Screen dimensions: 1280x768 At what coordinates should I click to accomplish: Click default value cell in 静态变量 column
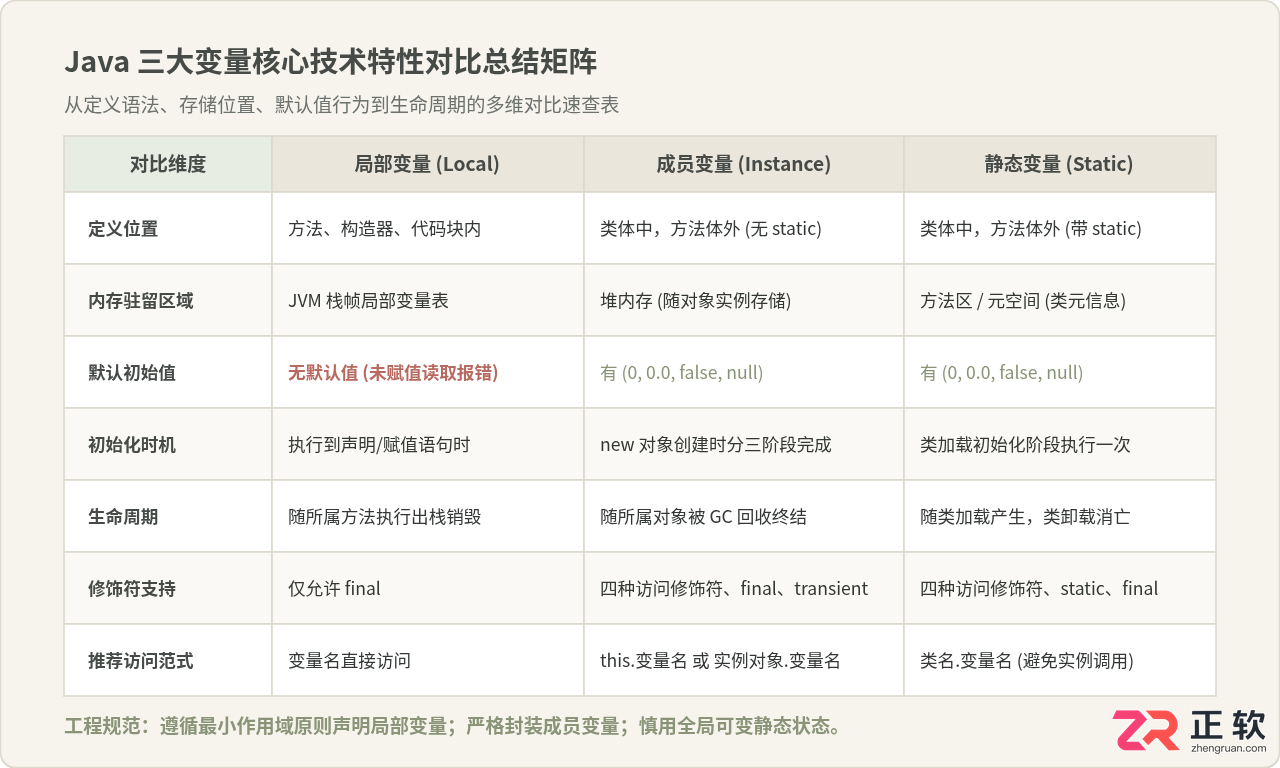pos(1060,373)
